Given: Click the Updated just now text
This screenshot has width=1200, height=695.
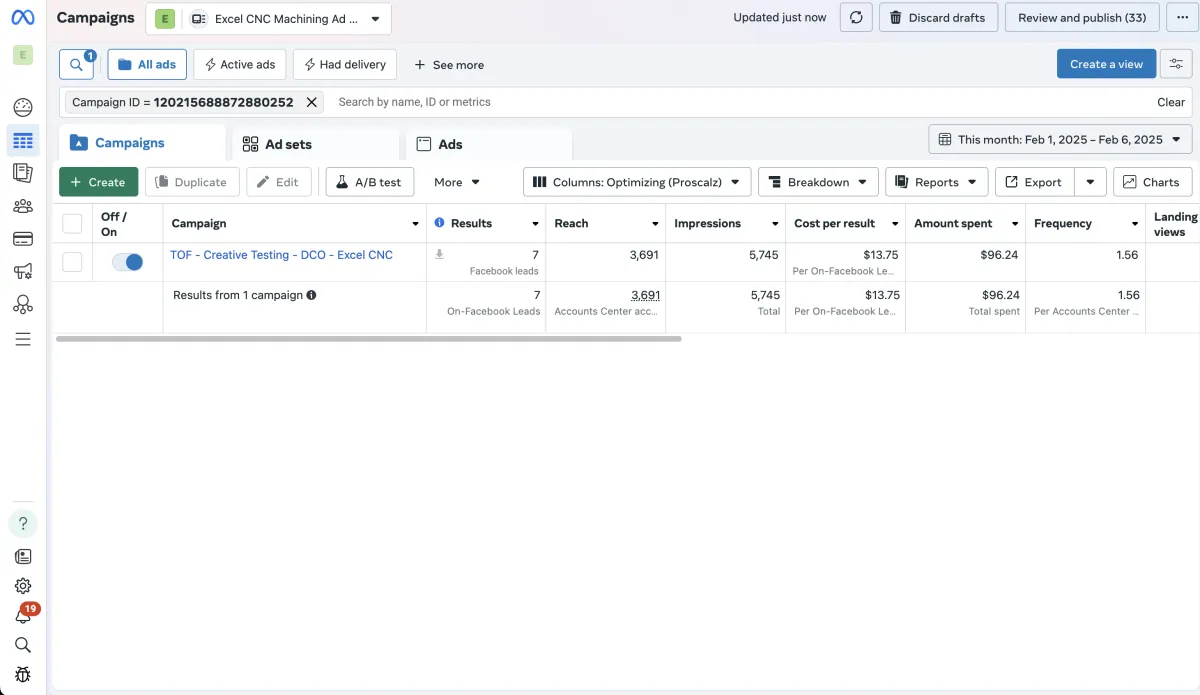Looking at the screenshot, I should (780, 18).
